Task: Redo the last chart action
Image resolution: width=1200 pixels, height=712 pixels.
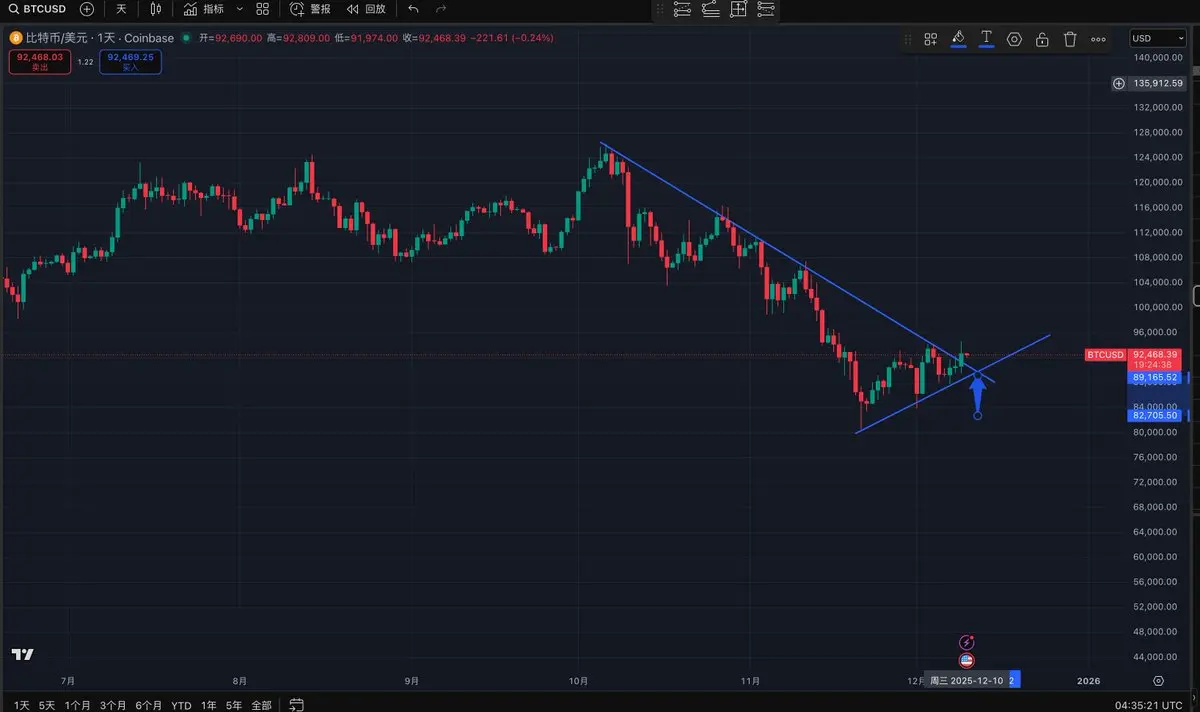Action: 441,9
